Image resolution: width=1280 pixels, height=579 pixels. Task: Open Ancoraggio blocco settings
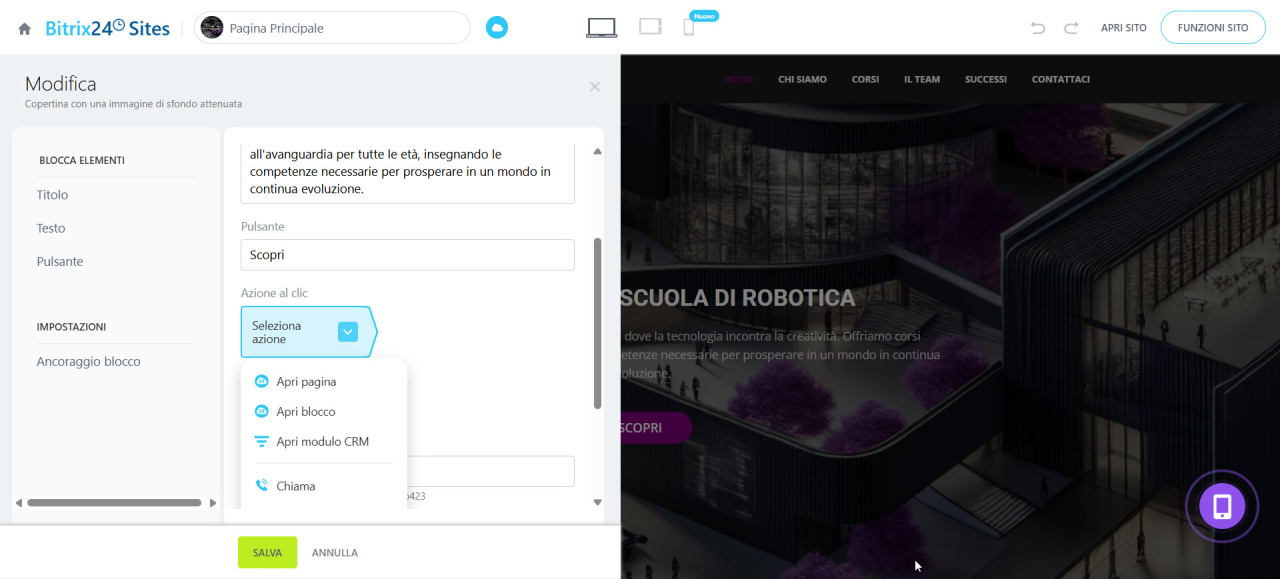pyautogui.click(x=89, y=361)
